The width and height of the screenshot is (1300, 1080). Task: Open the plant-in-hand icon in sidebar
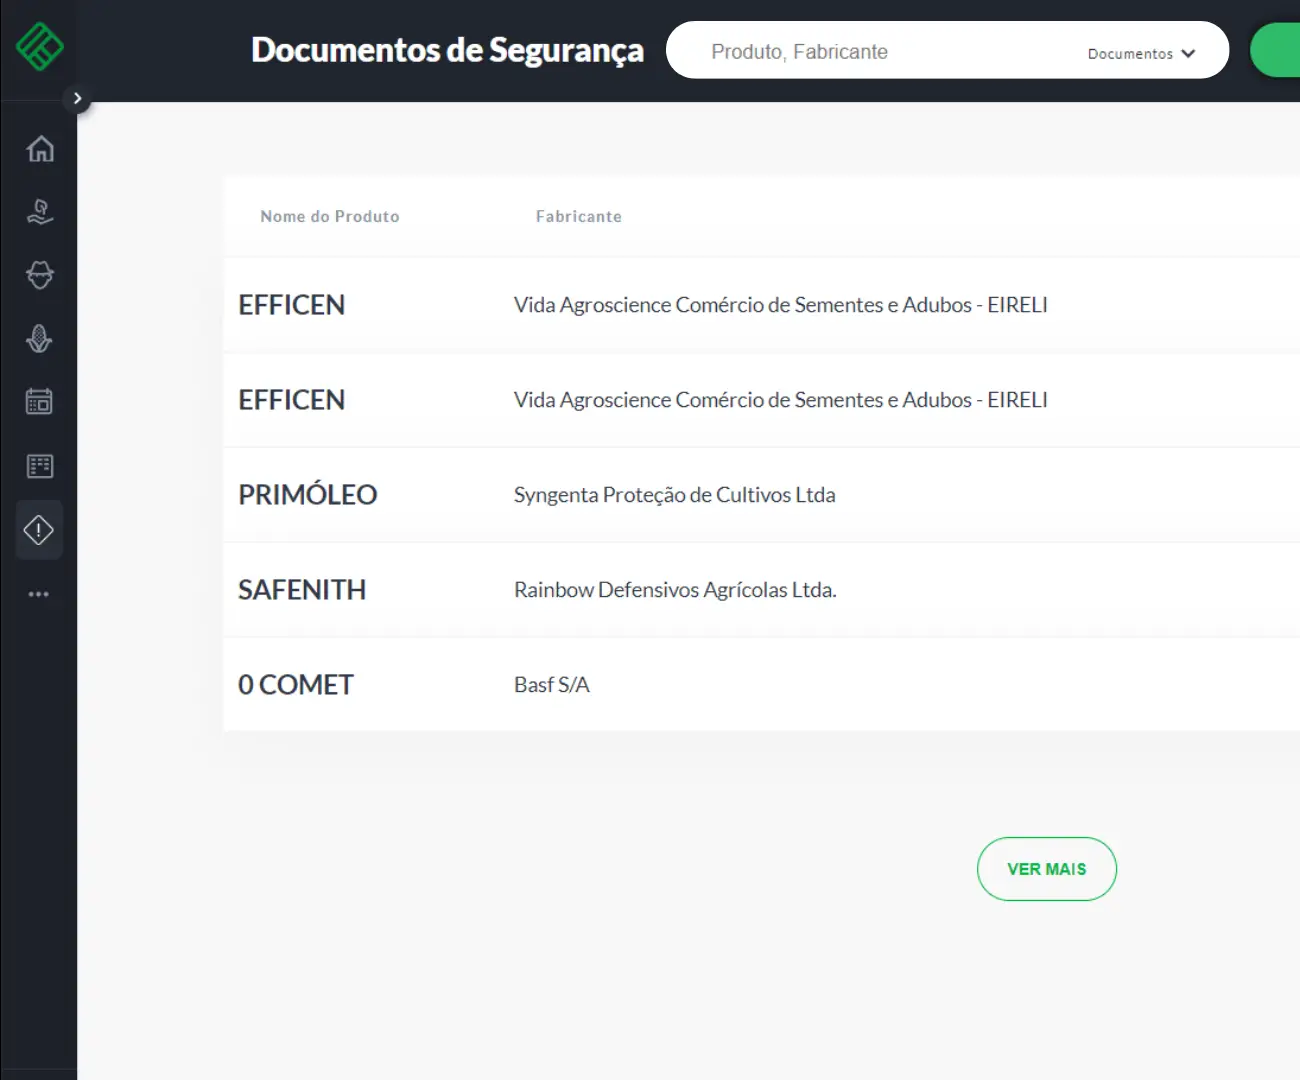pos(40,211)
